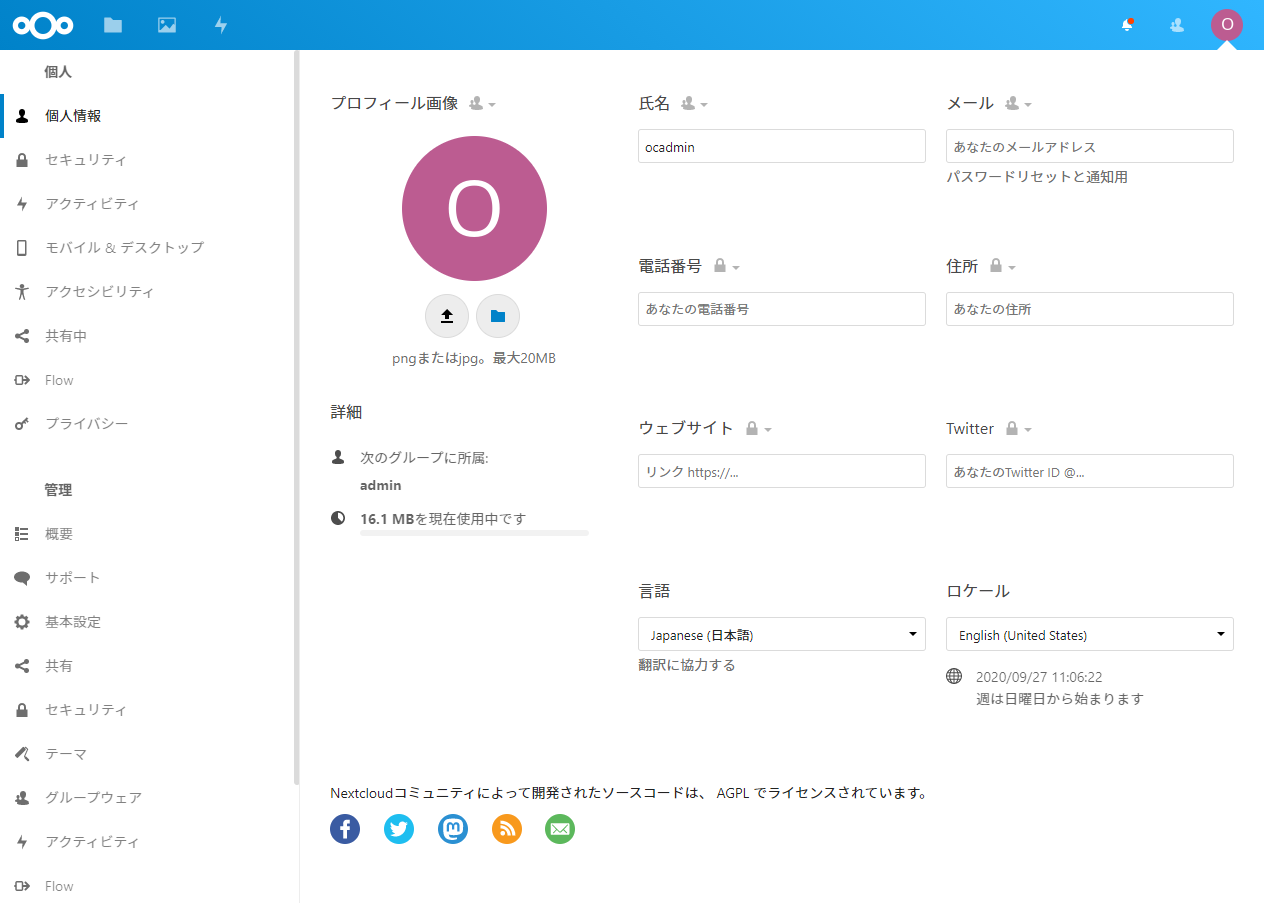Open the RSS feed icon
The height and width of the screenshot is (903, 1264).
point(507,828)
